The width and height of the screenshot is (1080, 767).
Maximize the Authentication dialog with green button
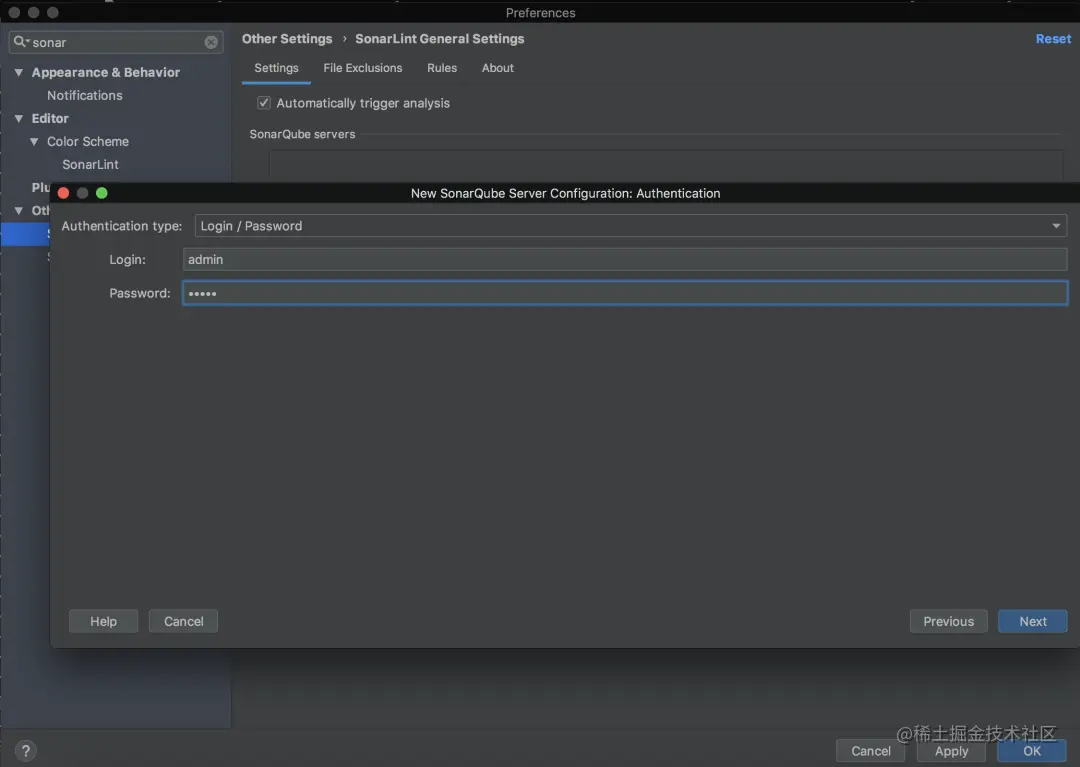pyautogui.click(x=102, y=193)
